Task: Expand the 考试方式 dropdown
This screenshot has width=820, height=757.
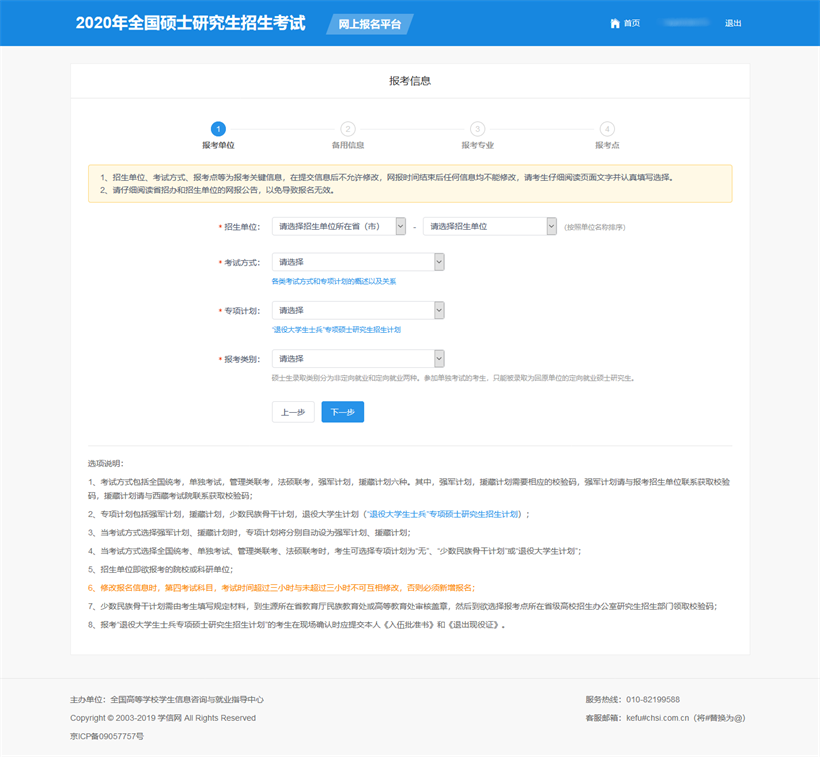Action: pyautogui.click(x=358, y=262)
